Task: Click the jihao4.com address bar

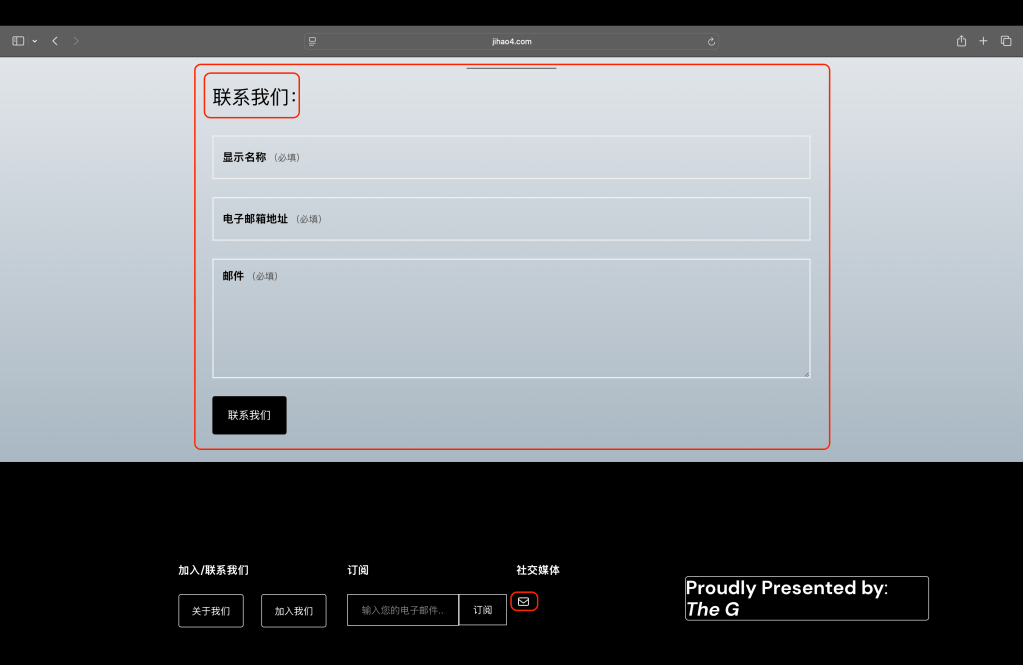Action: (511, 41)
